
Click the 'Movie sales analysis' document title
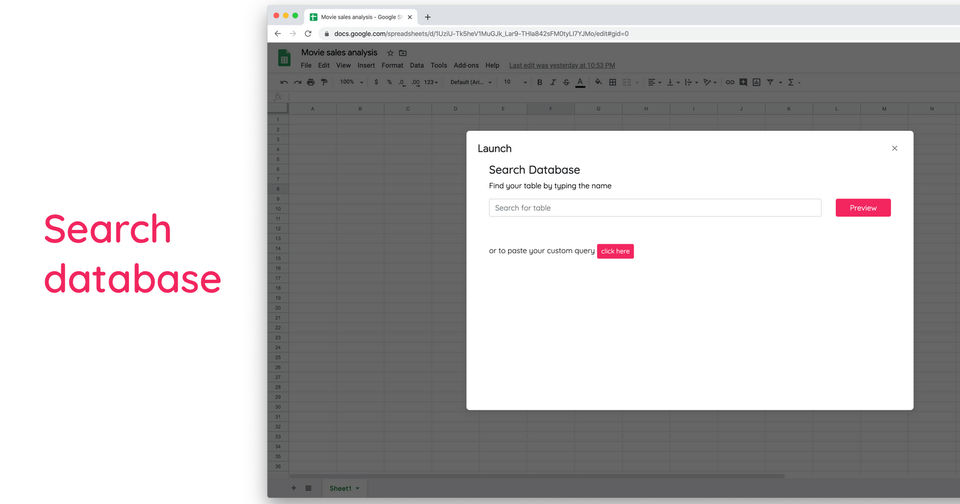coord(339,53)
